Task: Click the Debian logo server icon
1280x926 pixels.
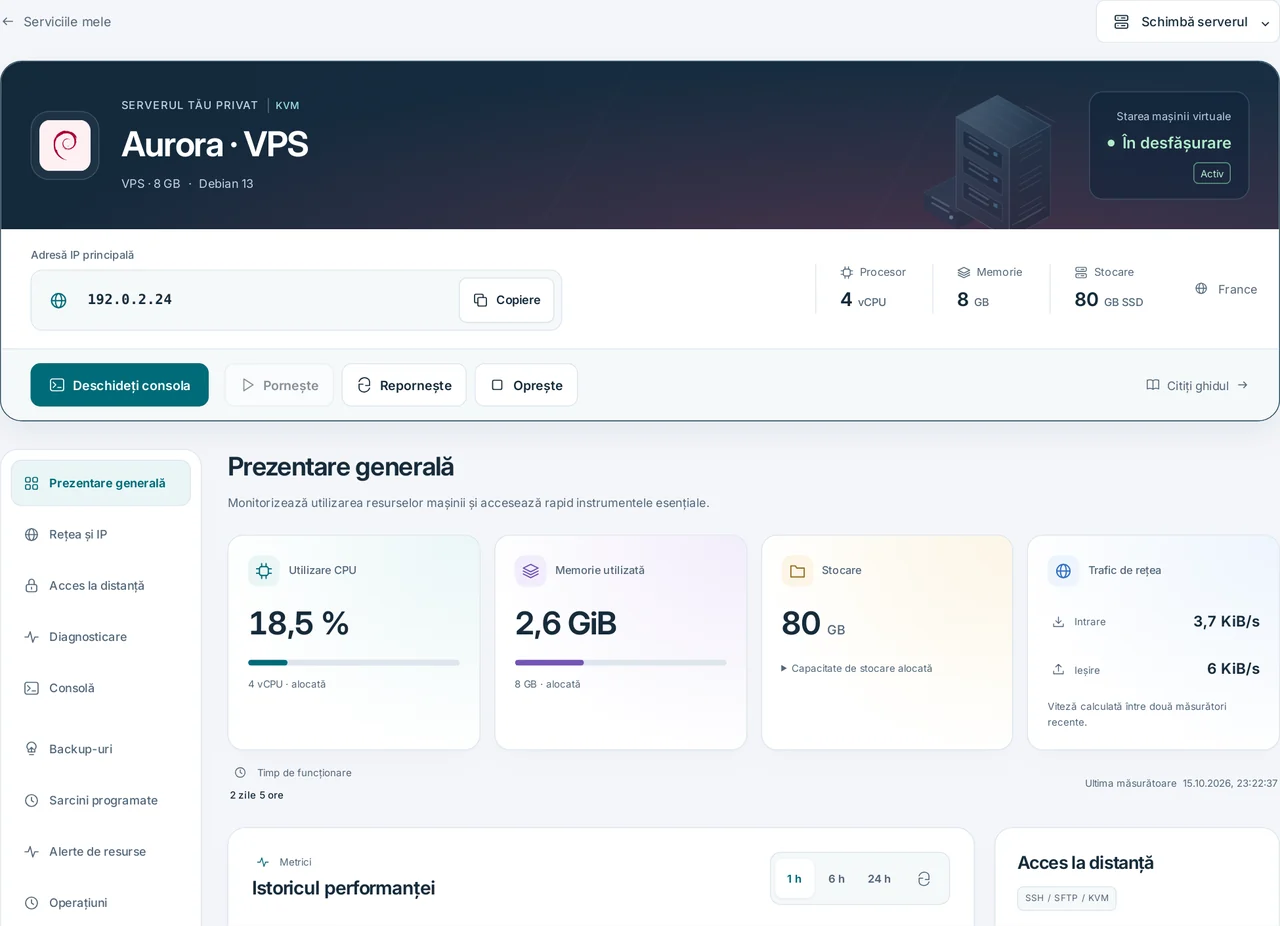Action: 65,146
